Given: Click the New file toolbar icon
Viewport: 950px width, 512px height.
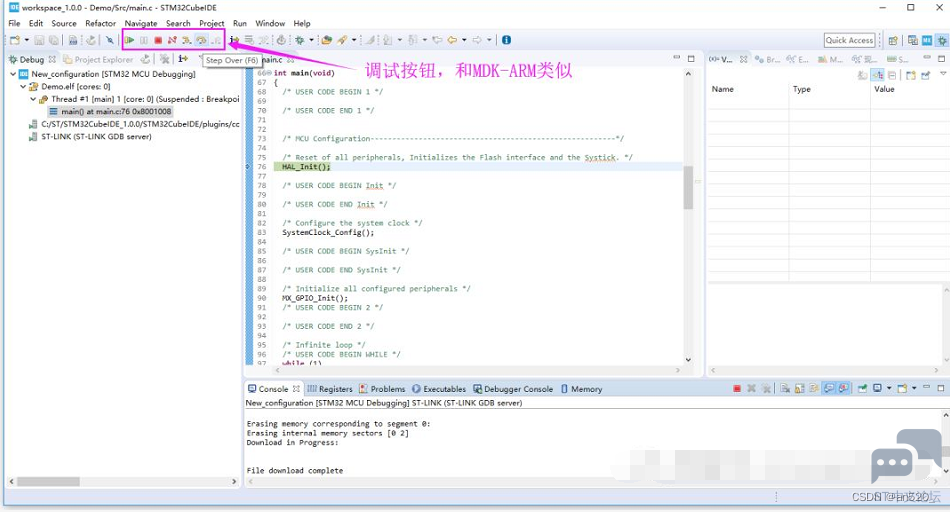Looking at the screenshot, I should coord(15,40).
